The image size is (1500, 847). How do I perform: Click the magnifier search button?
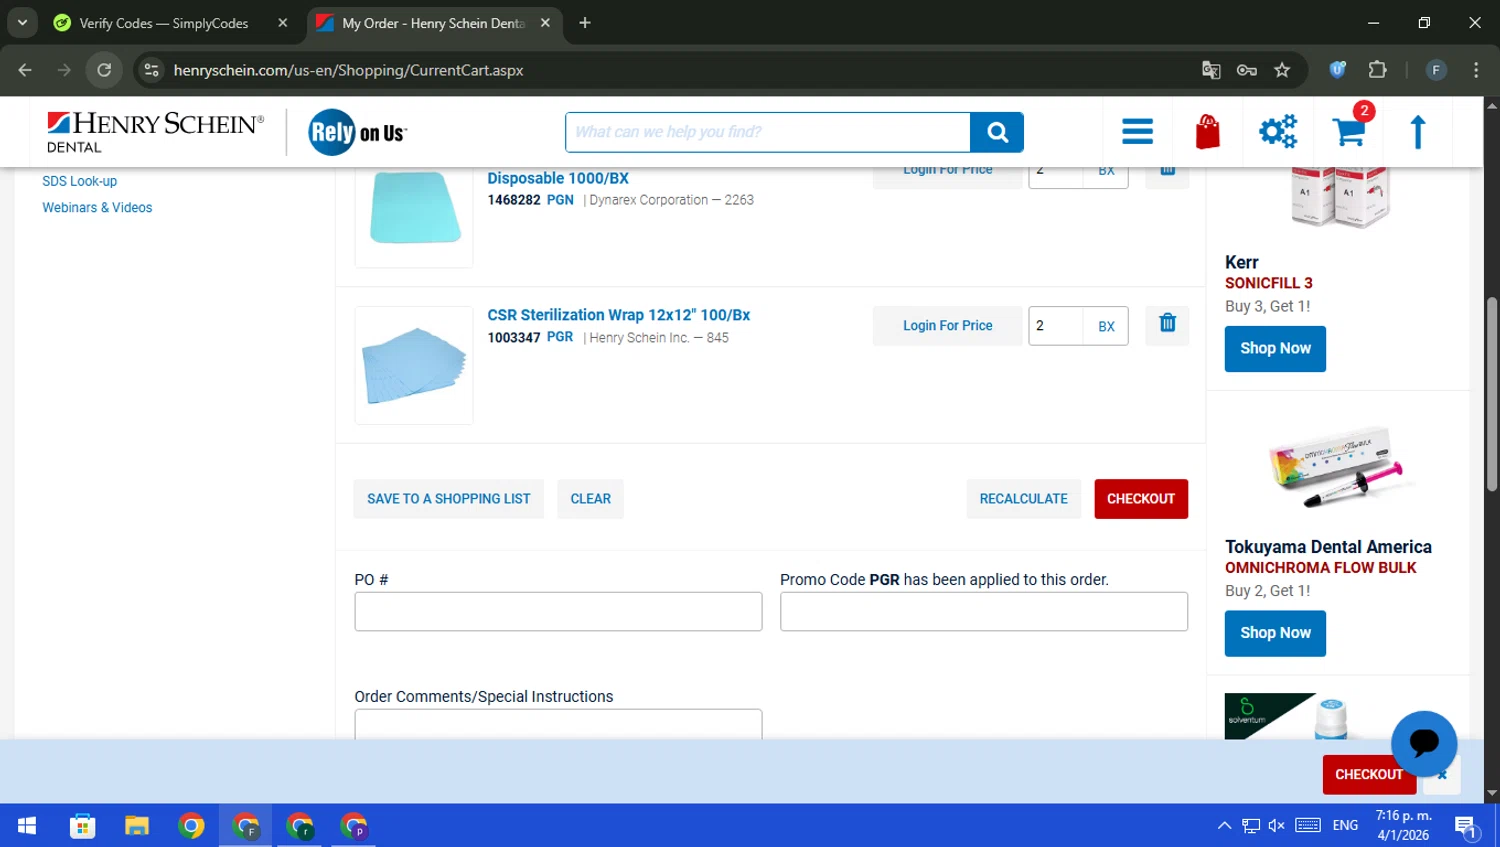click(997, 132)
